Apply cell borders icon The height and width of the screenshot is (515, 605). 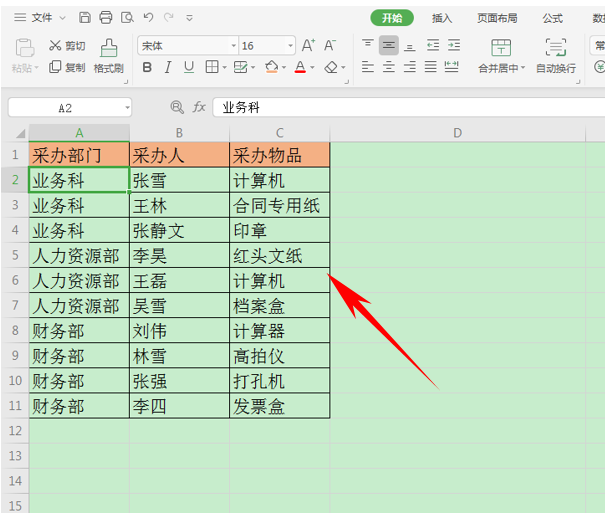click(x=212, y=67)
